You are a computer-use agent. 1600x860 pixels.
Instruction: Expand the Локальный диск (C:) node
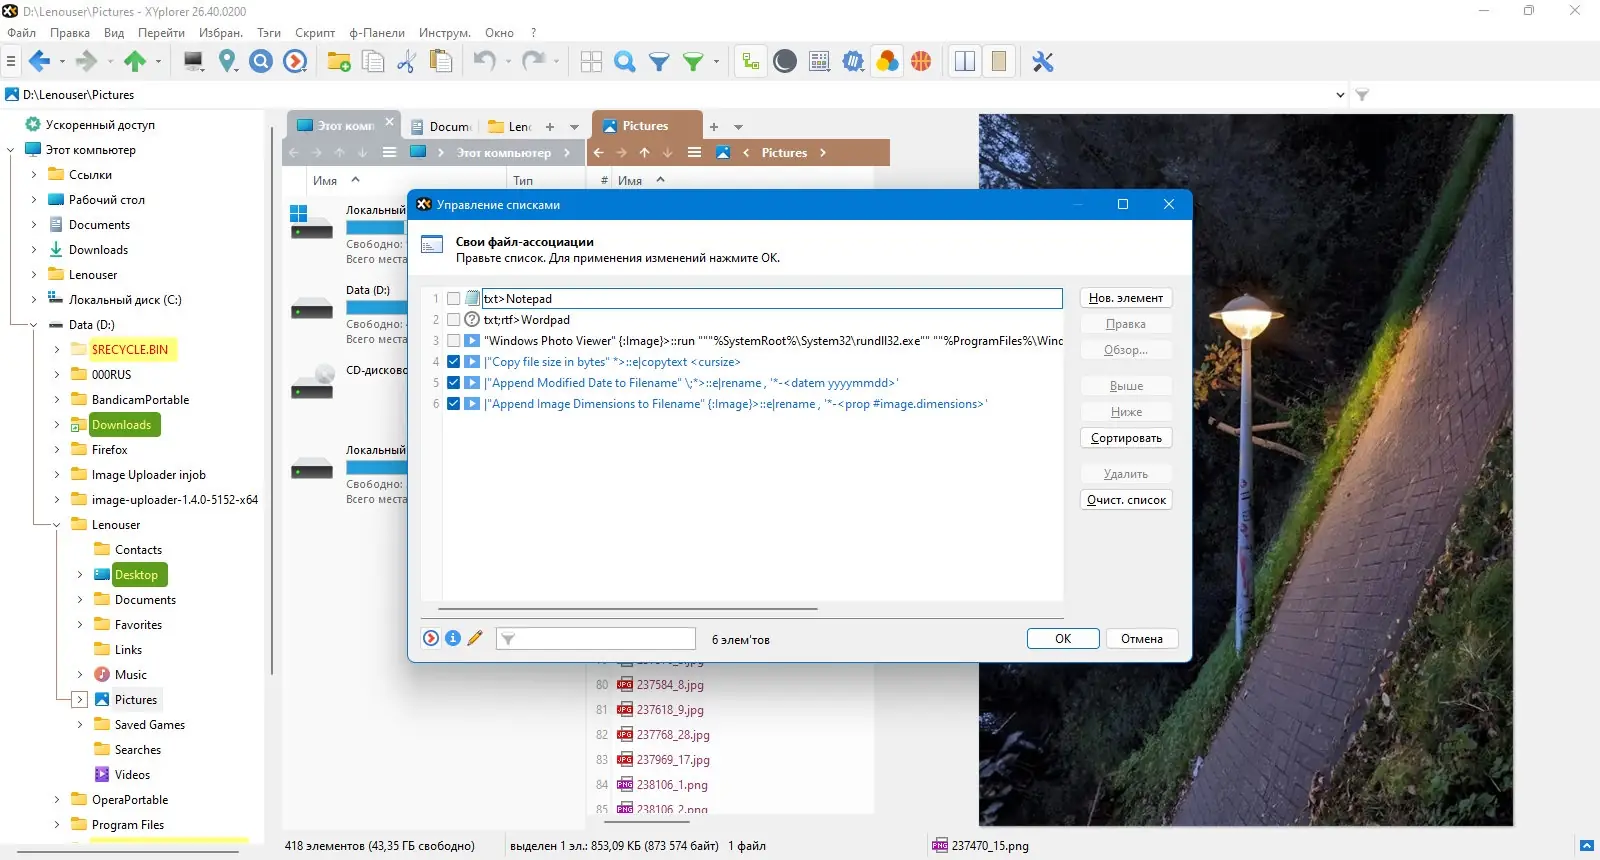coord(34,300)
